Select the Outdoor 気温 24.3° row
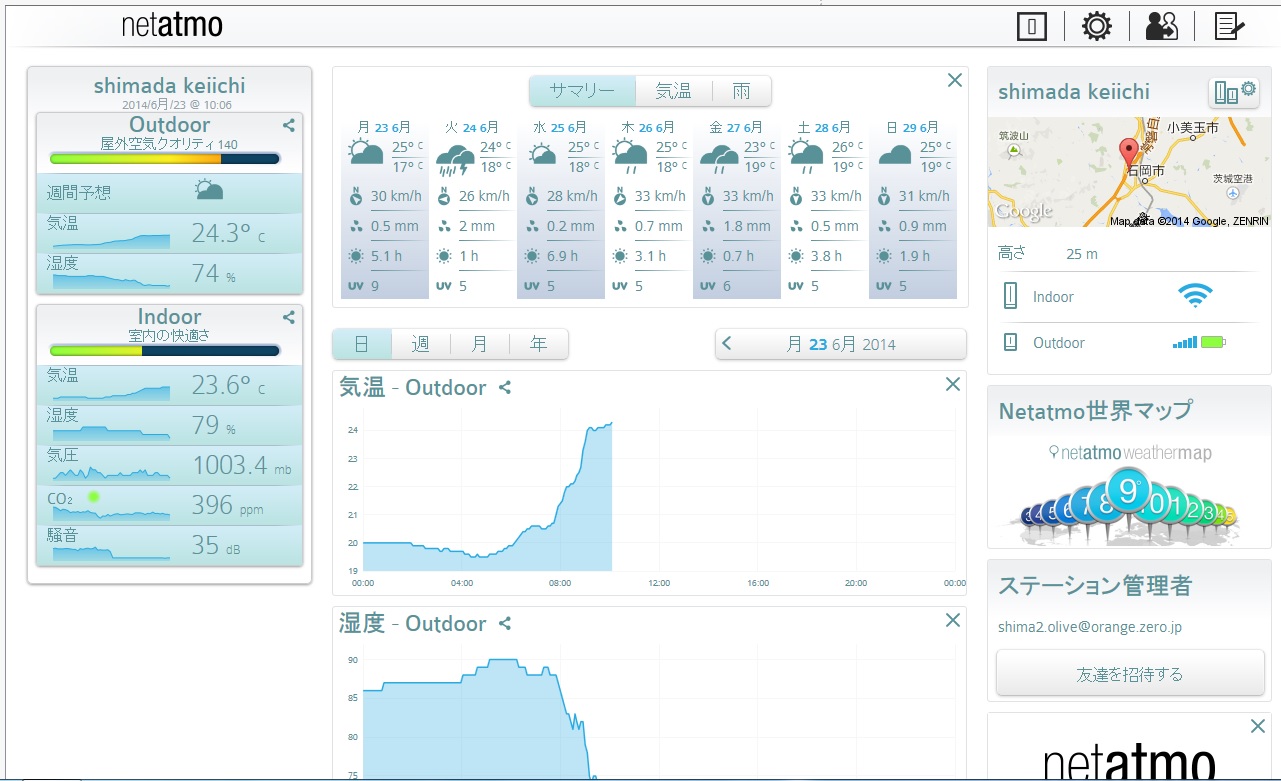This screenshot has width=1281, height=781. point(169,233)
